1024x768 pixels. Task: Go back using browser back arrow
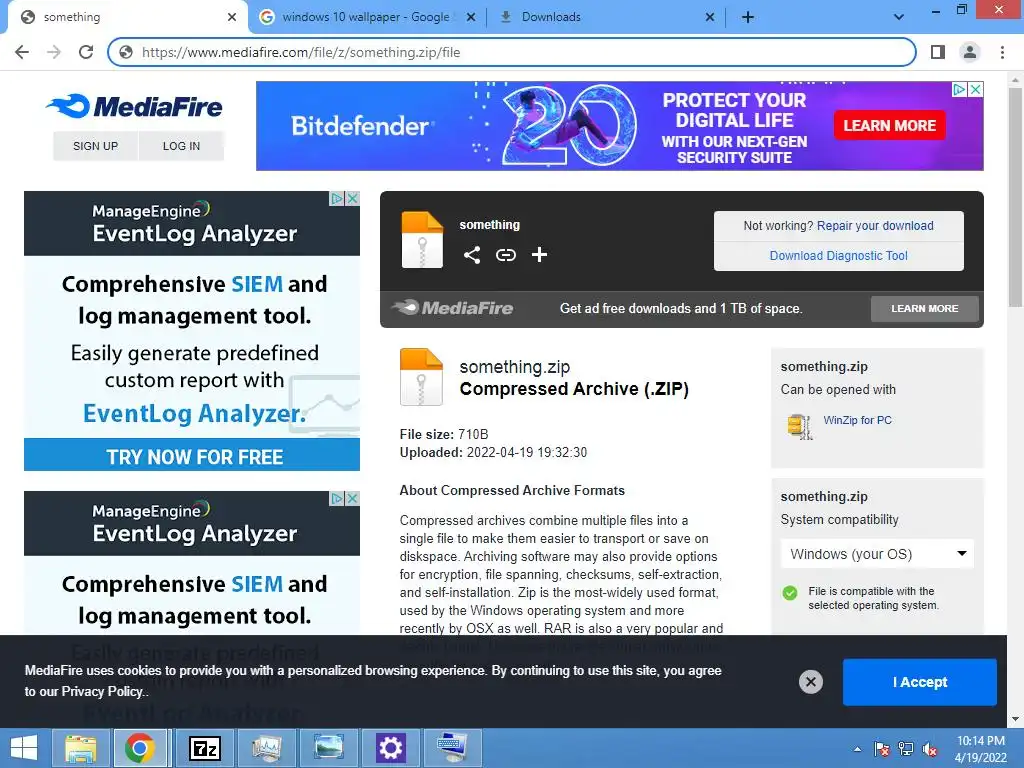coord(22,52)
